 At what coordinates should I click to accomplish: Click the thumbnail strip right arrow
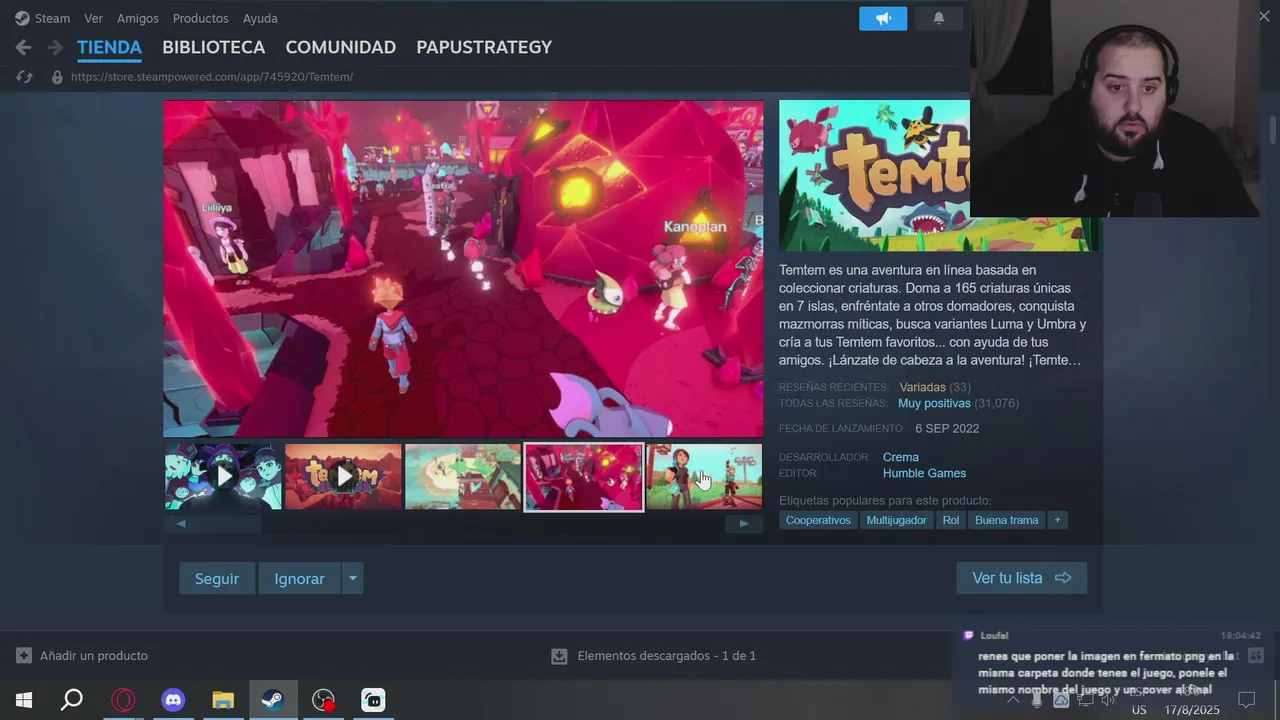(x=744, y=524)
